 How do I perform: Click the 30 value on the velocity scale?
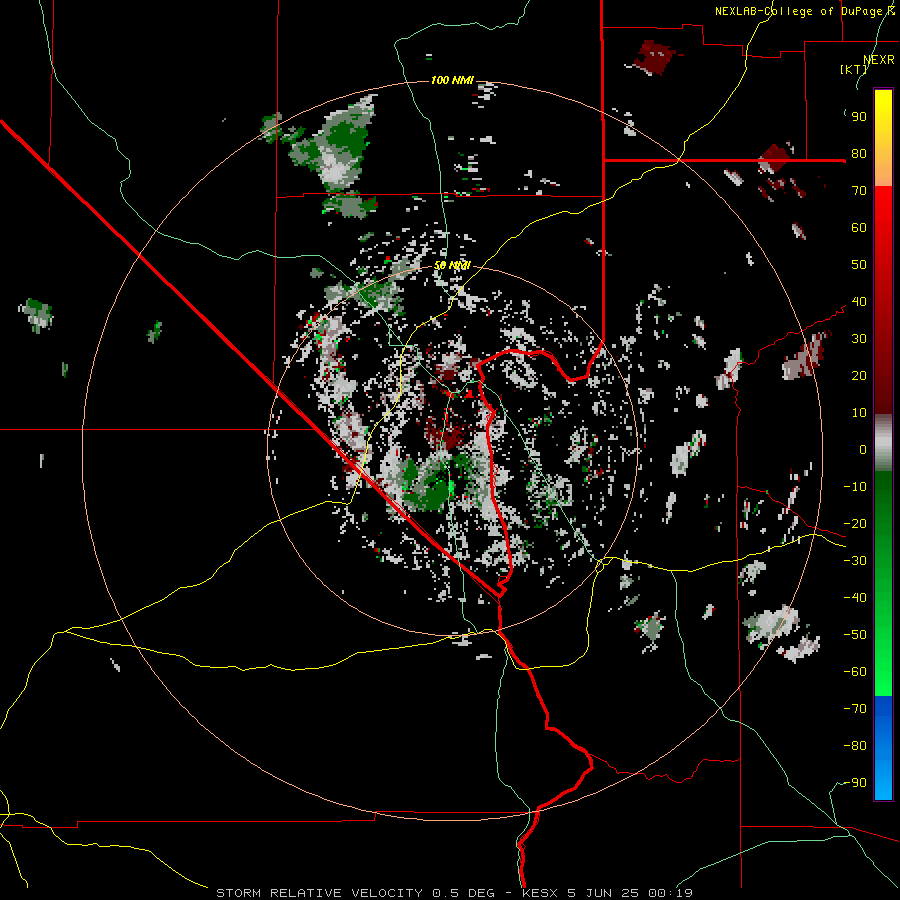pyautogui.click(x=859, y=339)
